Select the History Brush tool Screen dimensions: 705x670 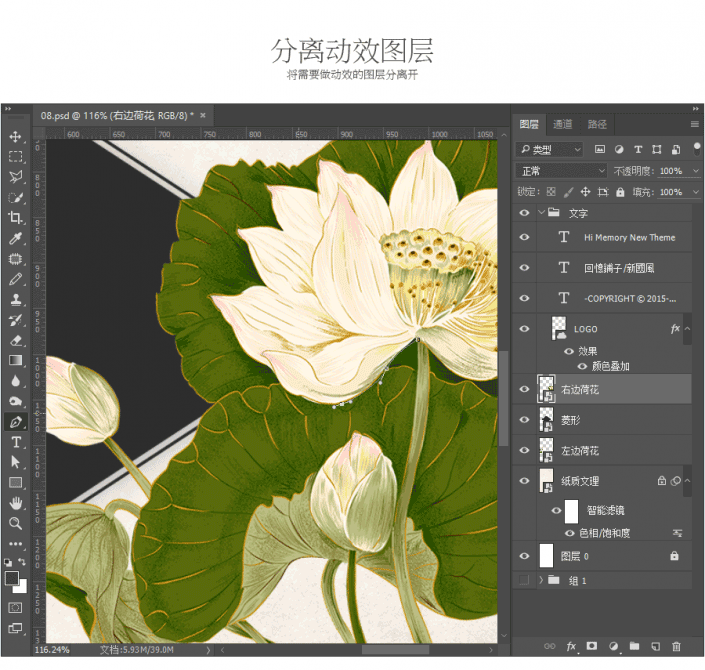pyautogui.click(x=15, y=320)
